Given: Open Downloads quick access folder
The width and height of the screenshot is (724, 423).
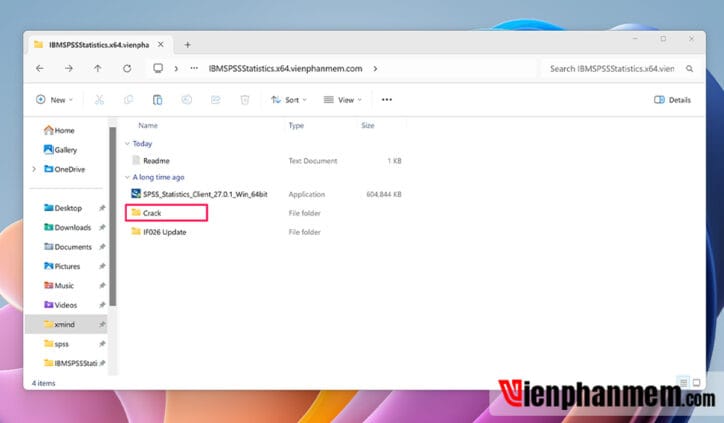Looking at the screenshot, I should pos(67,228).
